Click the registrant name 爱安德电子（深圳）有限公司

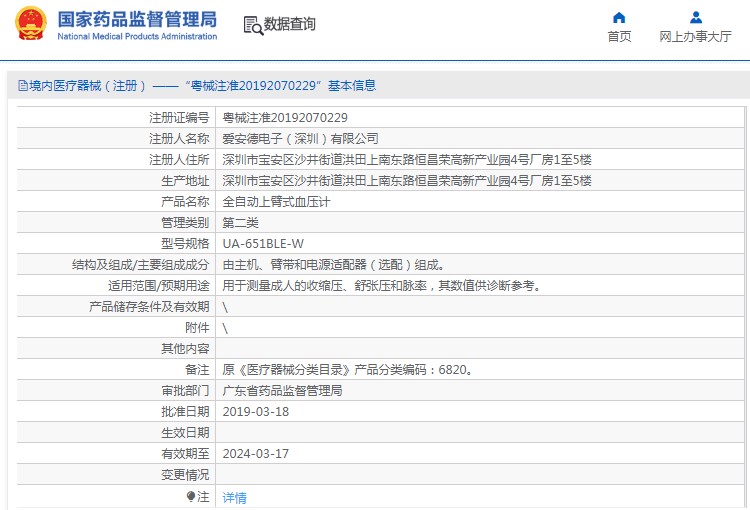tap(300, 139)
